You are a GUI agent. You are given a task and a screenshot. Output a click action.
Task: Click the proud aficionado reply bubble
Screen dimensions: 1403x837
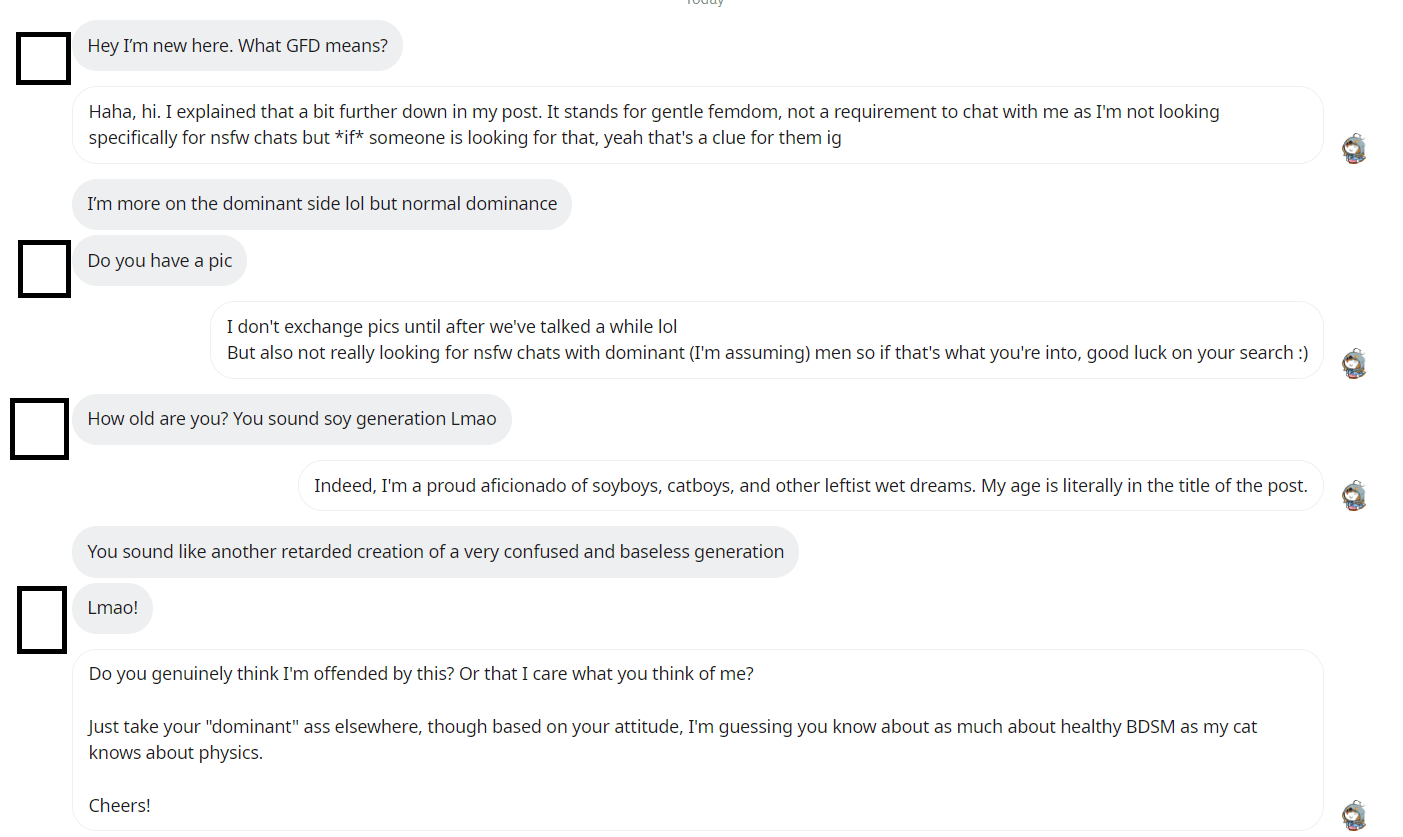pos(810,485)
